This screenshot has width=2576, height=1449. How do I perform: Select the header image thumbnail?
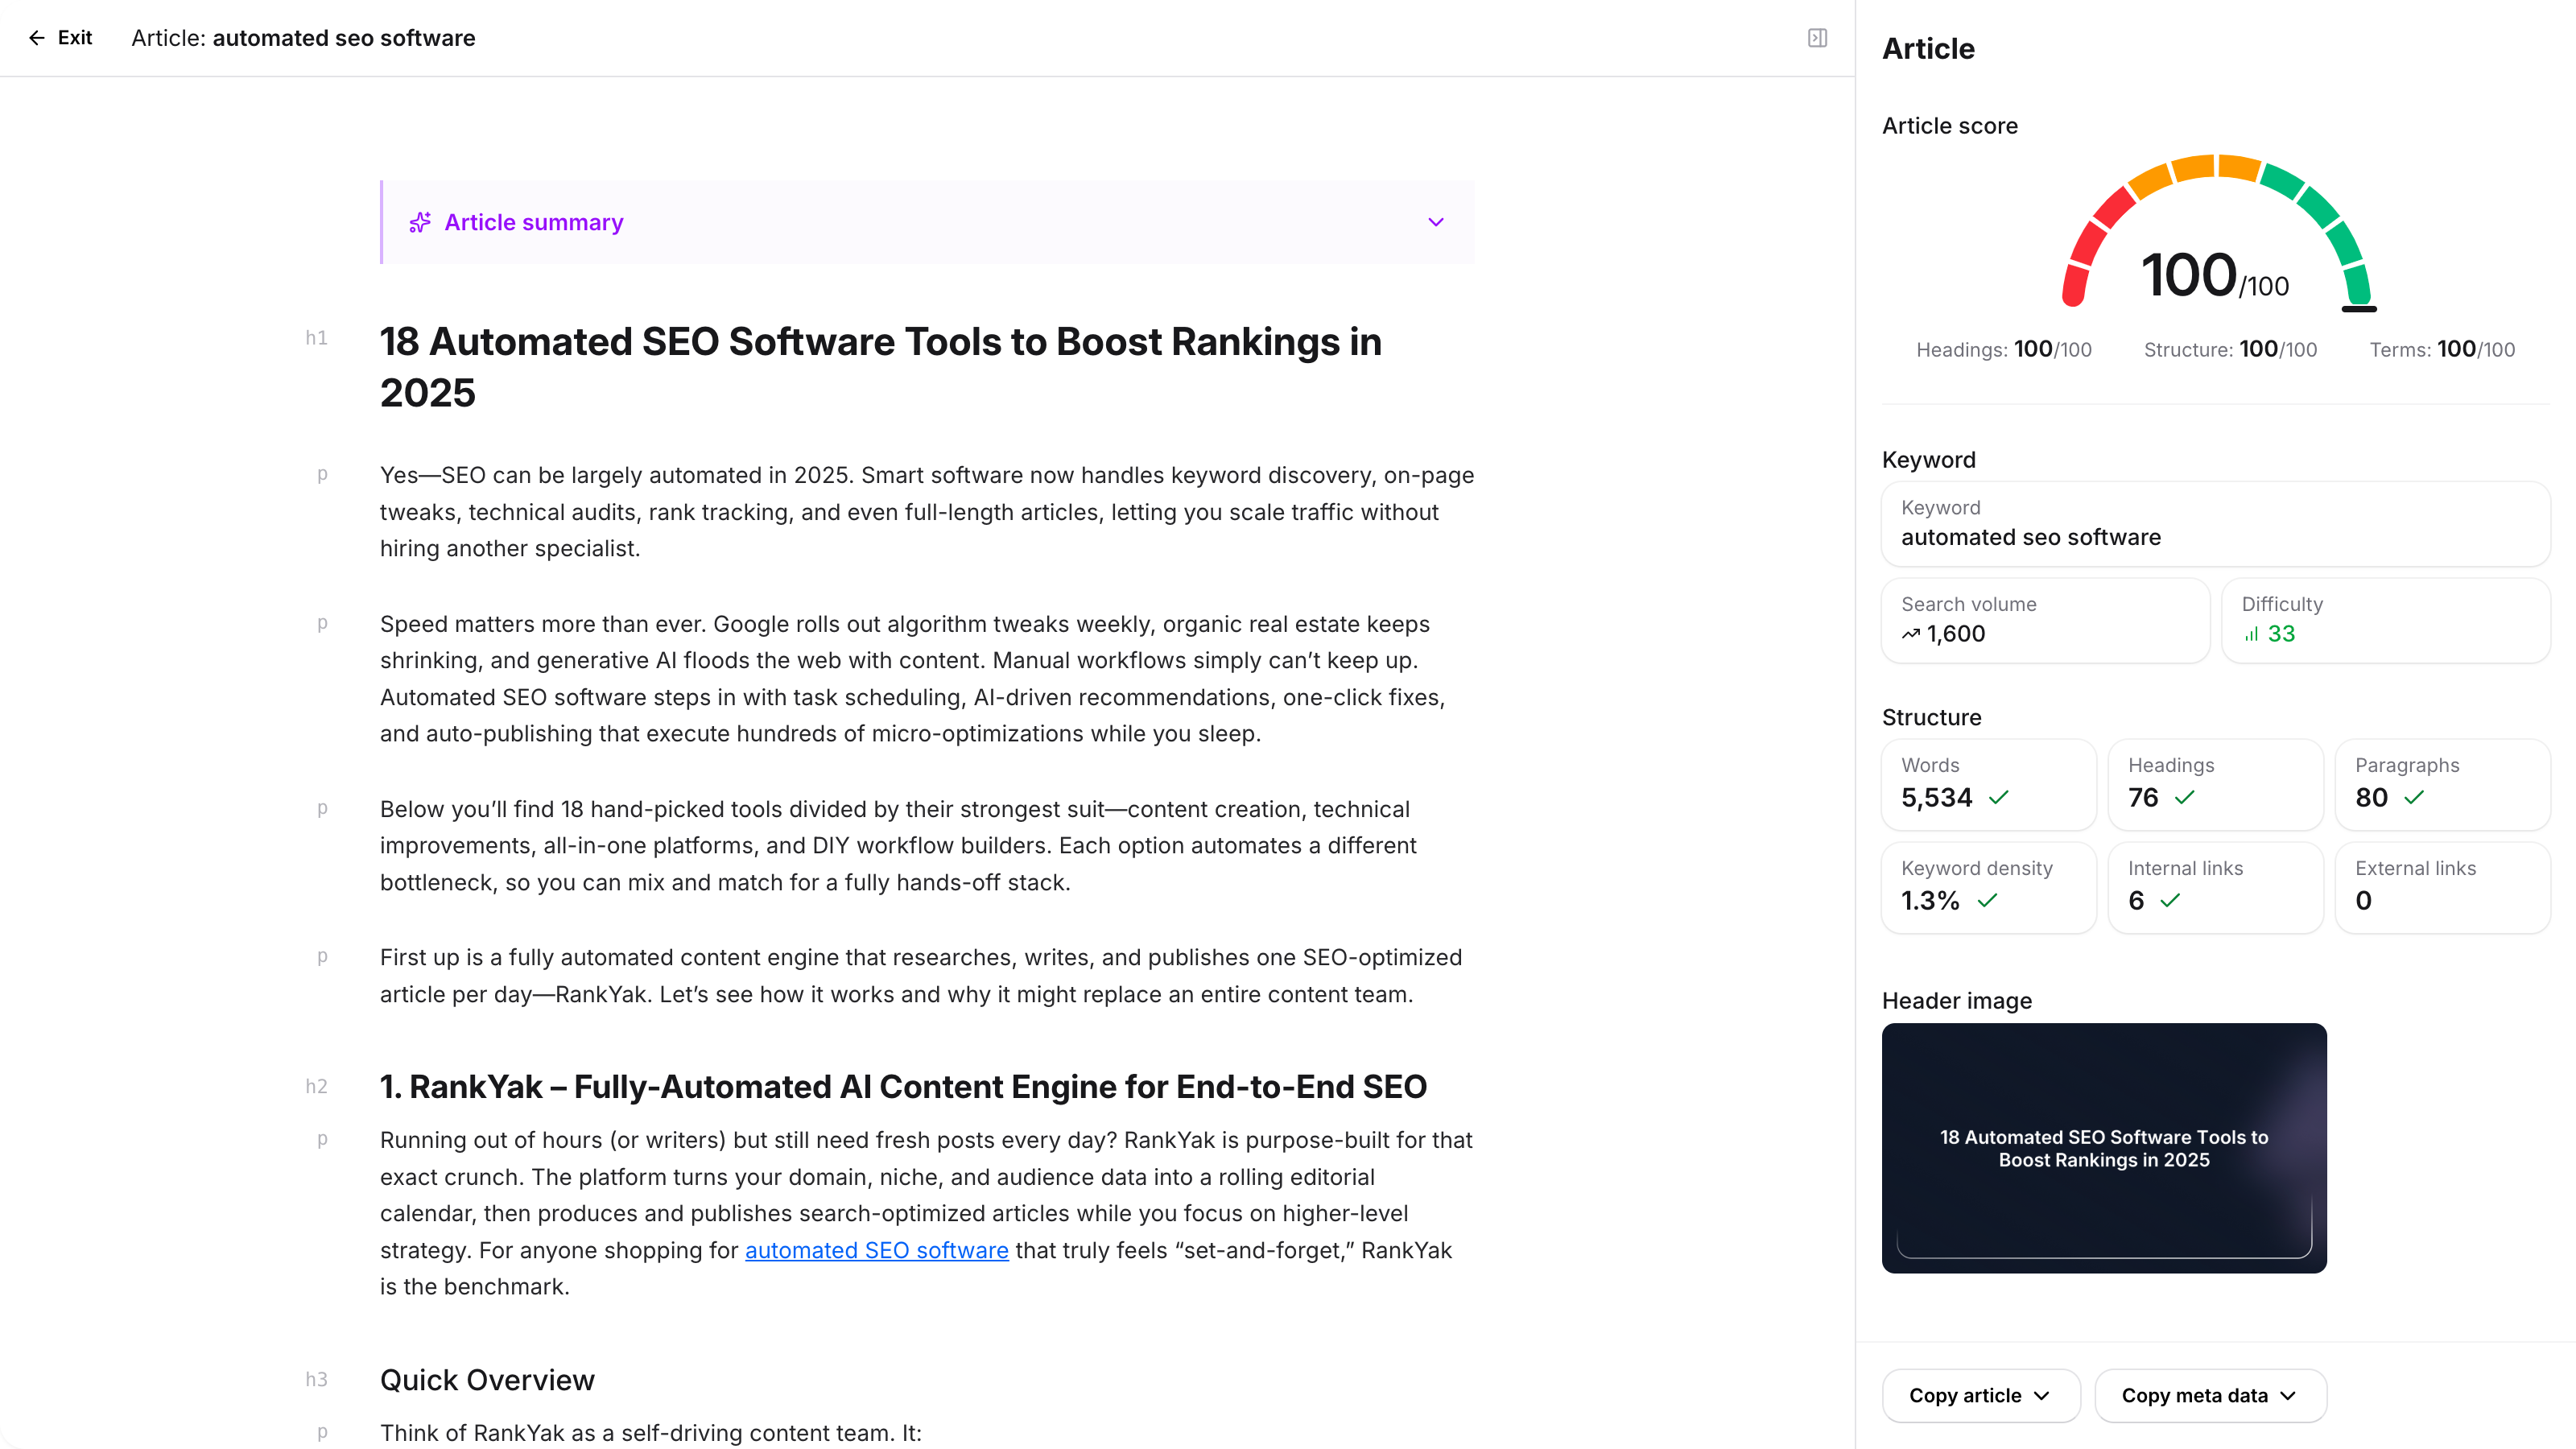2103,1147
